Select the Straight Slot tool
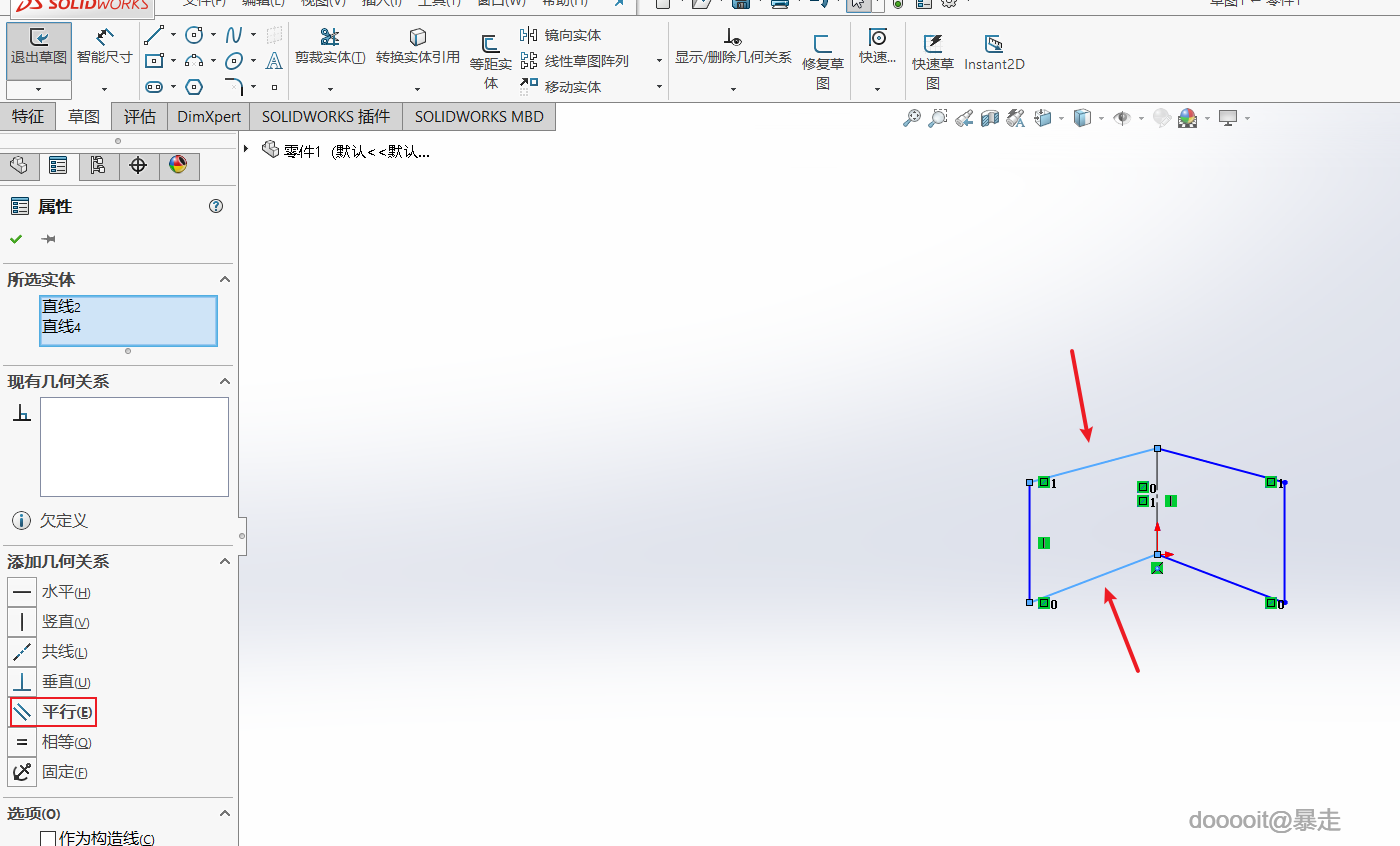 pos(154,87)
